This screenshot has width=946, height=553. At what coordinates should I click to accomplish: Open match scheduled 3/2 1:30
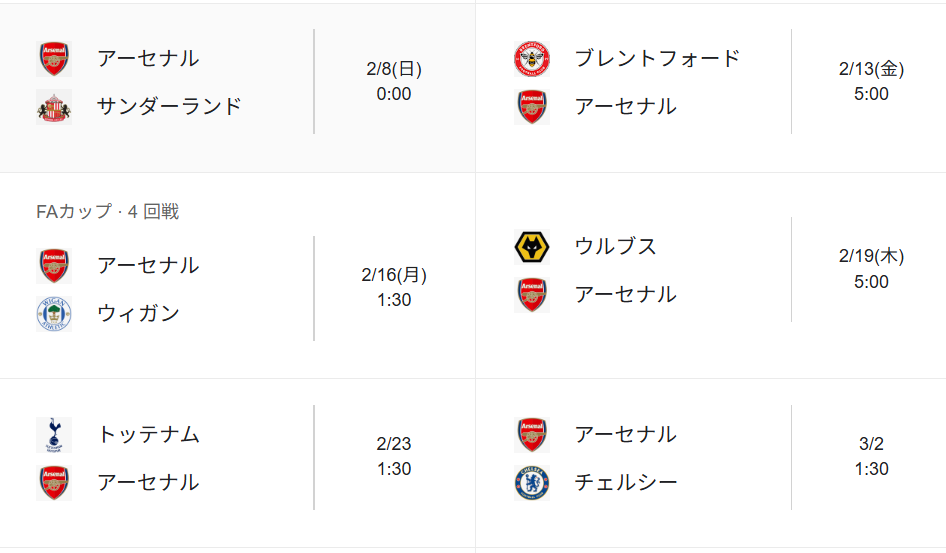tap(871, 457)
